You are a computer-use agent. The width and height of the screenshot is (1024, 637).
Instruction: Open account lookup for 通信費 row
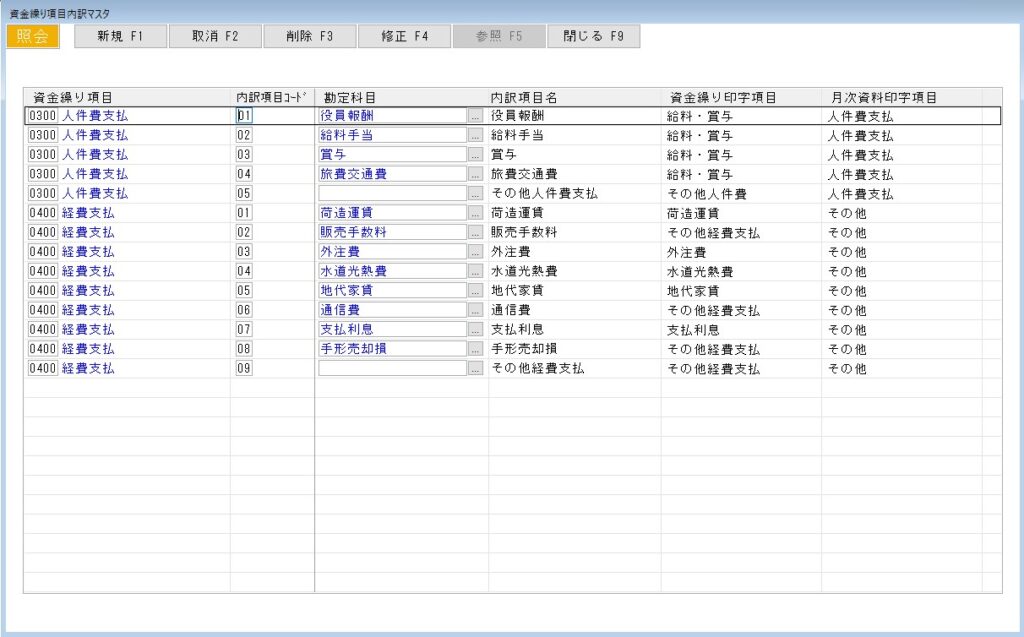[475, 310]
